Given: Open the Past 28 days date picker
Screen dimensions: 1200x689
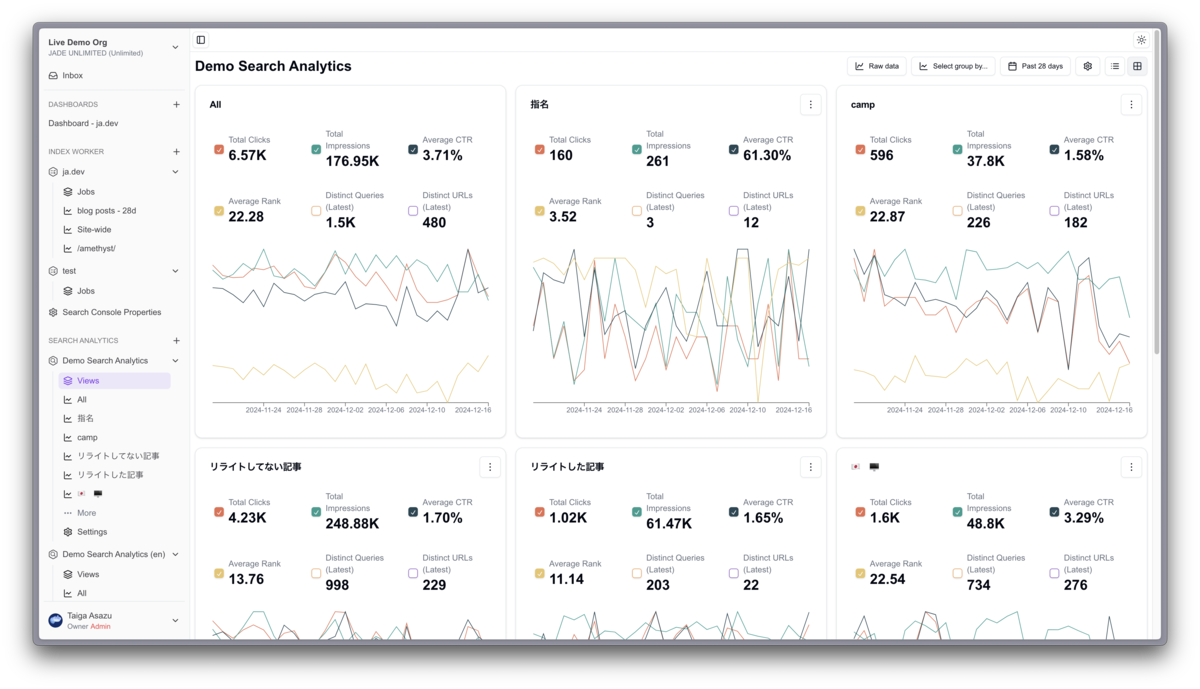Looking at the screenshot, I should 1035,66.
